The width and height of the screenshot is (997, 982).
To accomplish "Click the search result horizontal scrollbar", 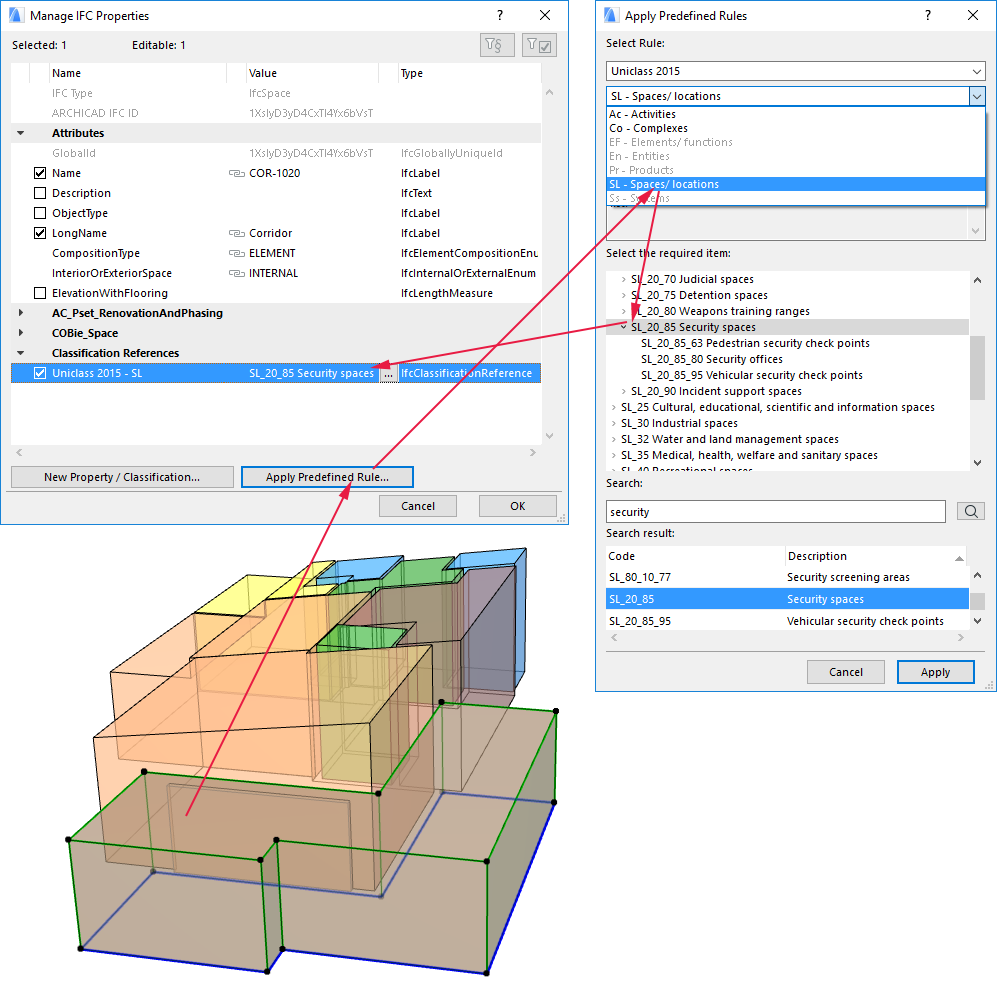I will tap(787, 637).
